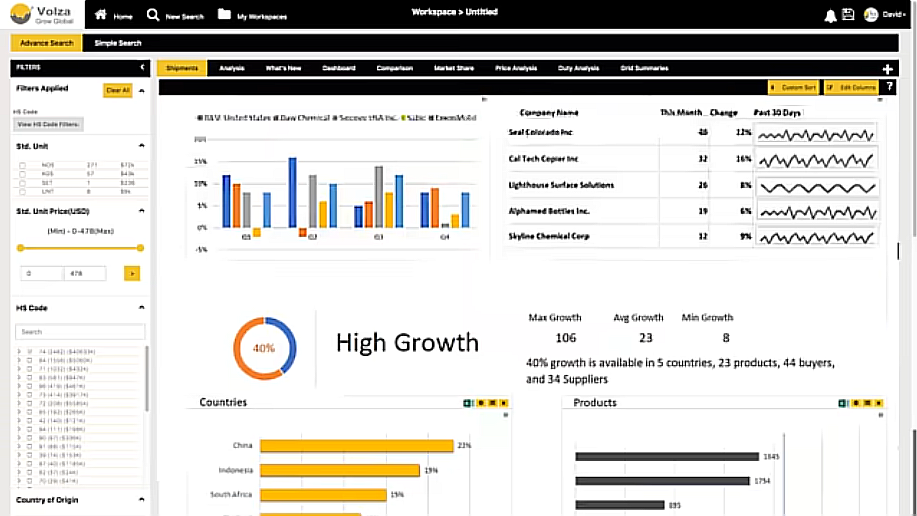Collapse the Std. Unit section

(142, 146)
